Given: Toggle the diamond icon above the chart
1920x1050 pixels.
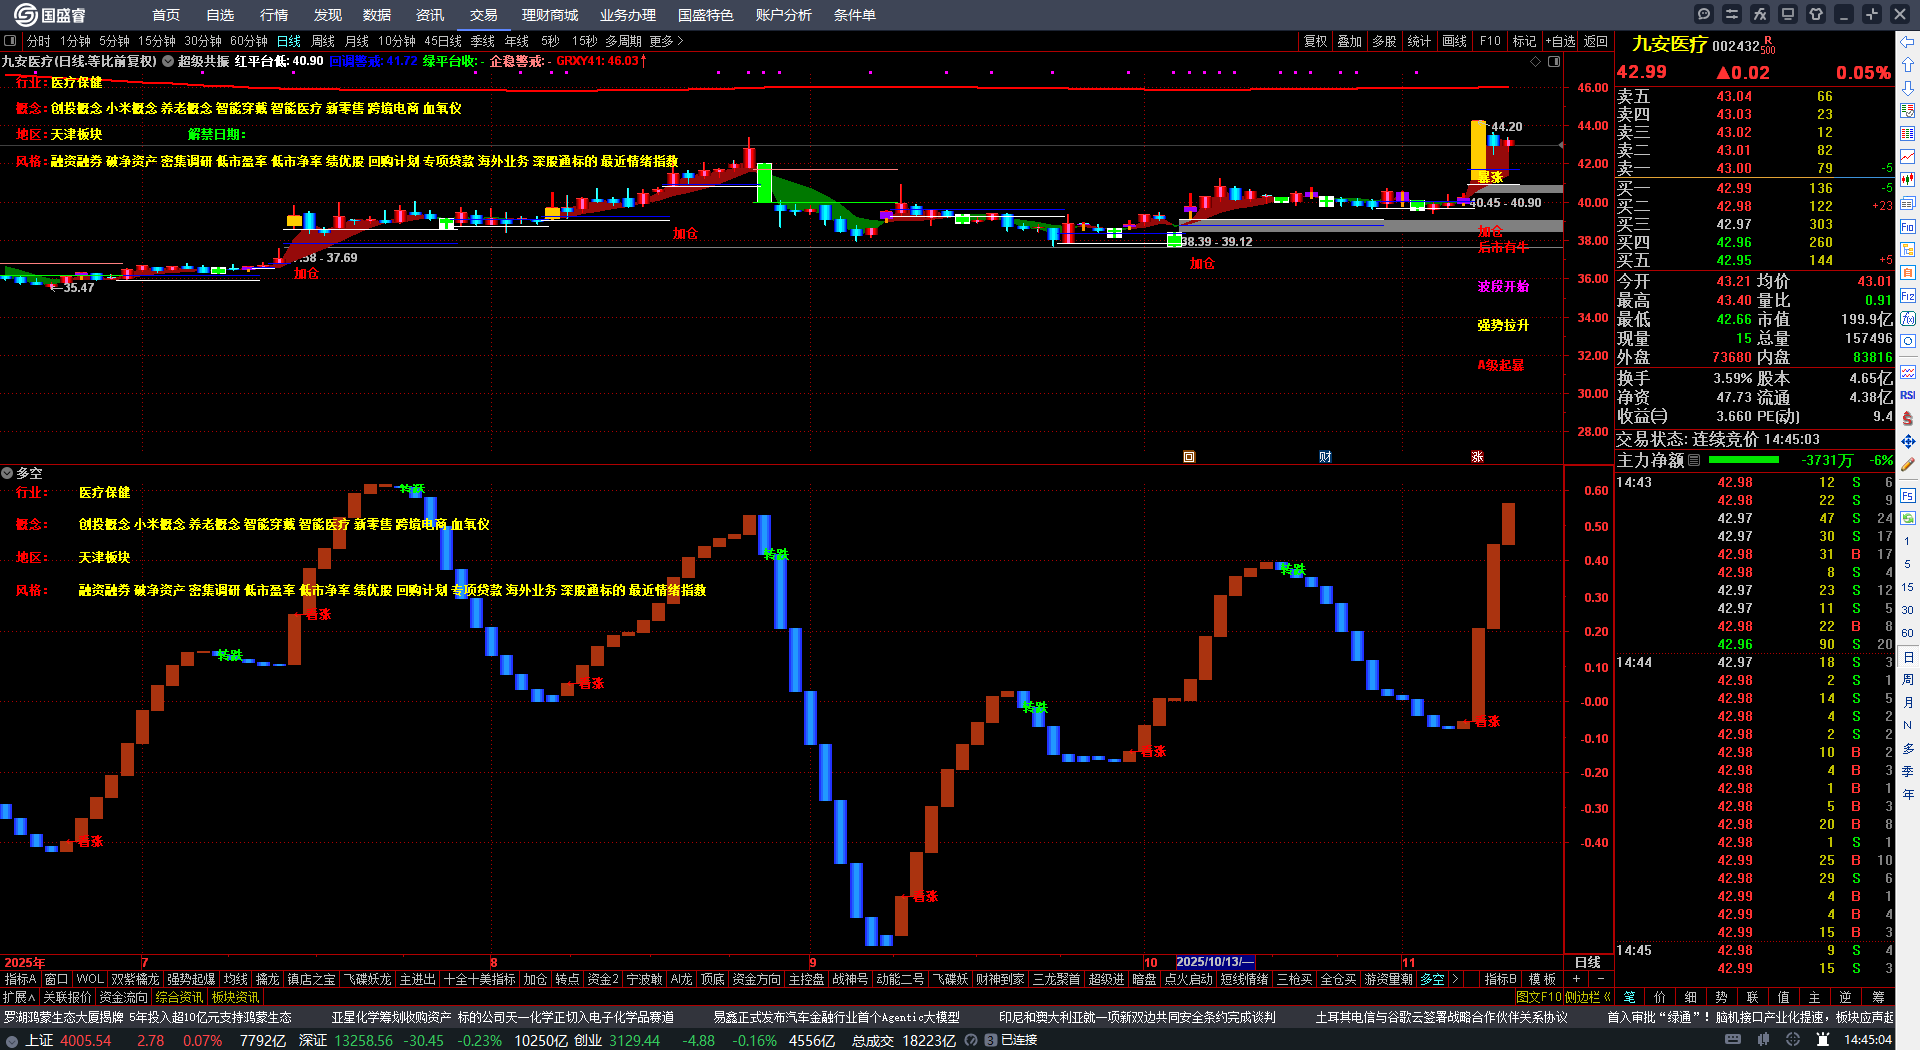Looking at the screenshot, I should (1536, 61).
